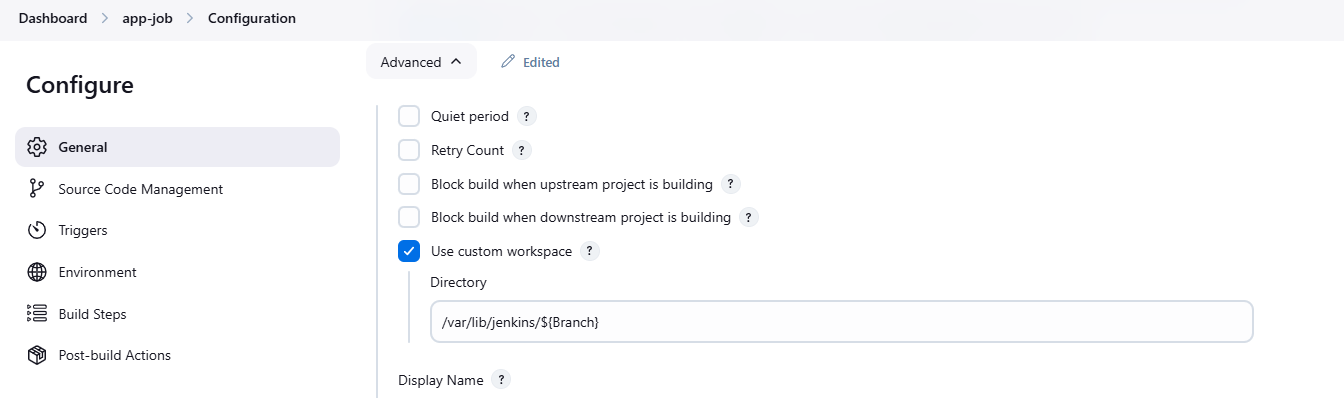Click the Environment globe icon
Viewport: 1344px width, 398px height.
[x=37, y=272]
